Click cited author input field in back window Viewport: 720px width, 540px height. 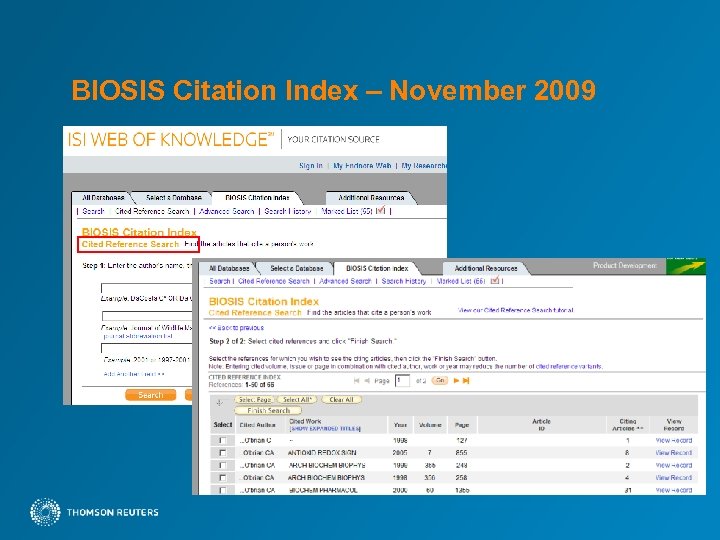pos(146,288)
